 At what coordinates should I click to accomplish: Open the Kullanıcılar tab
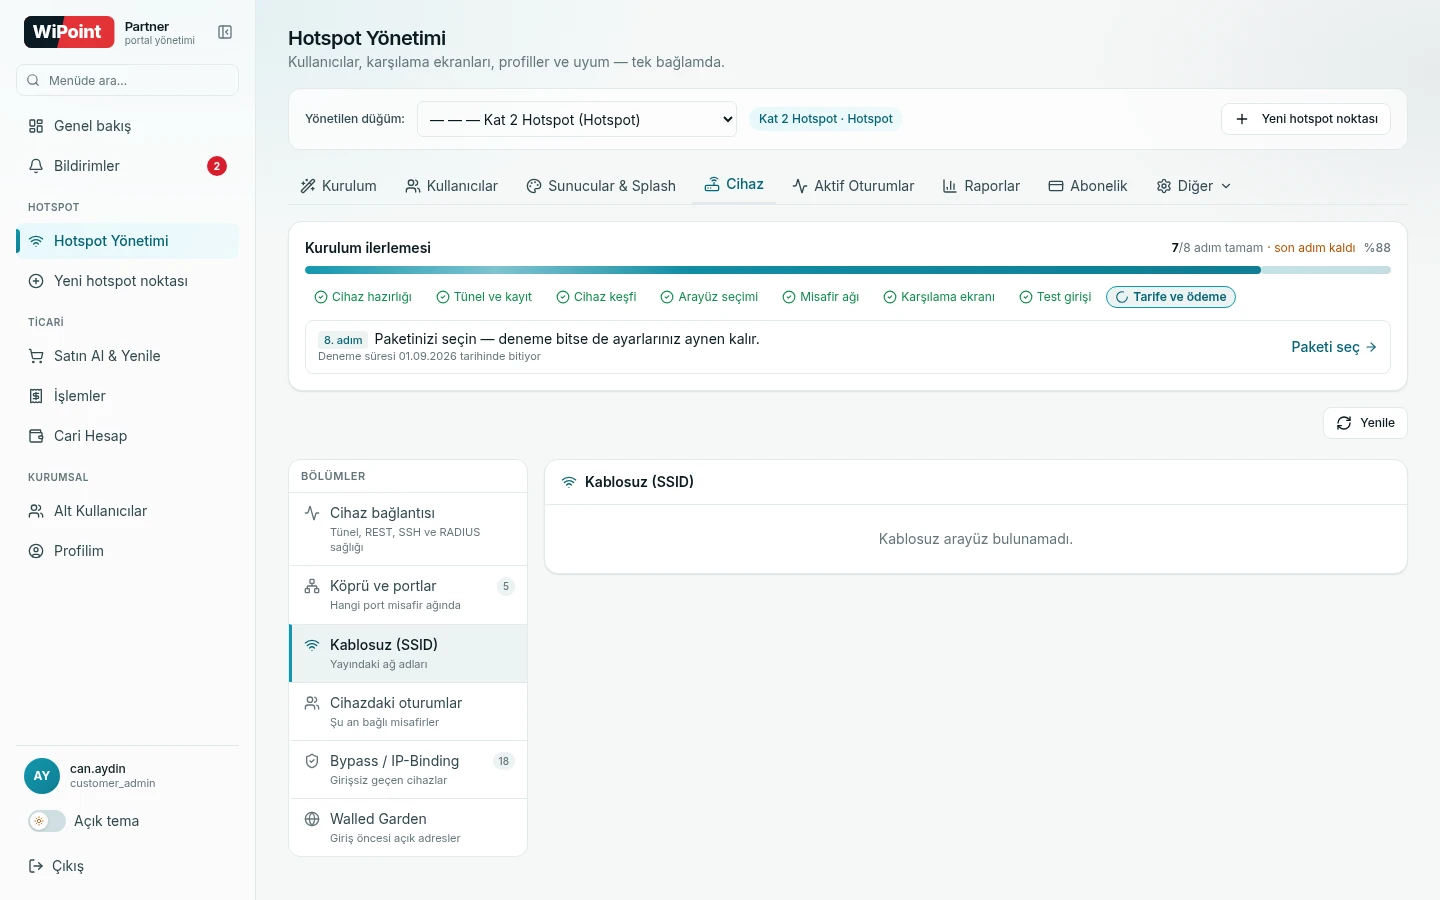point(451,186)
